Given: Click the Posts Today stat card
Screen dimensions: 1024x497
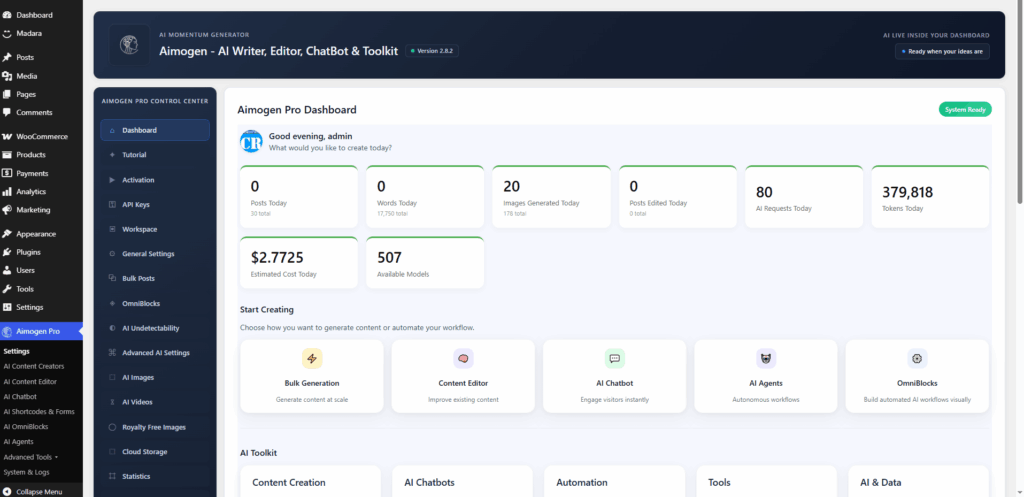Looking at the screenshot, I should tap(298, 197).
